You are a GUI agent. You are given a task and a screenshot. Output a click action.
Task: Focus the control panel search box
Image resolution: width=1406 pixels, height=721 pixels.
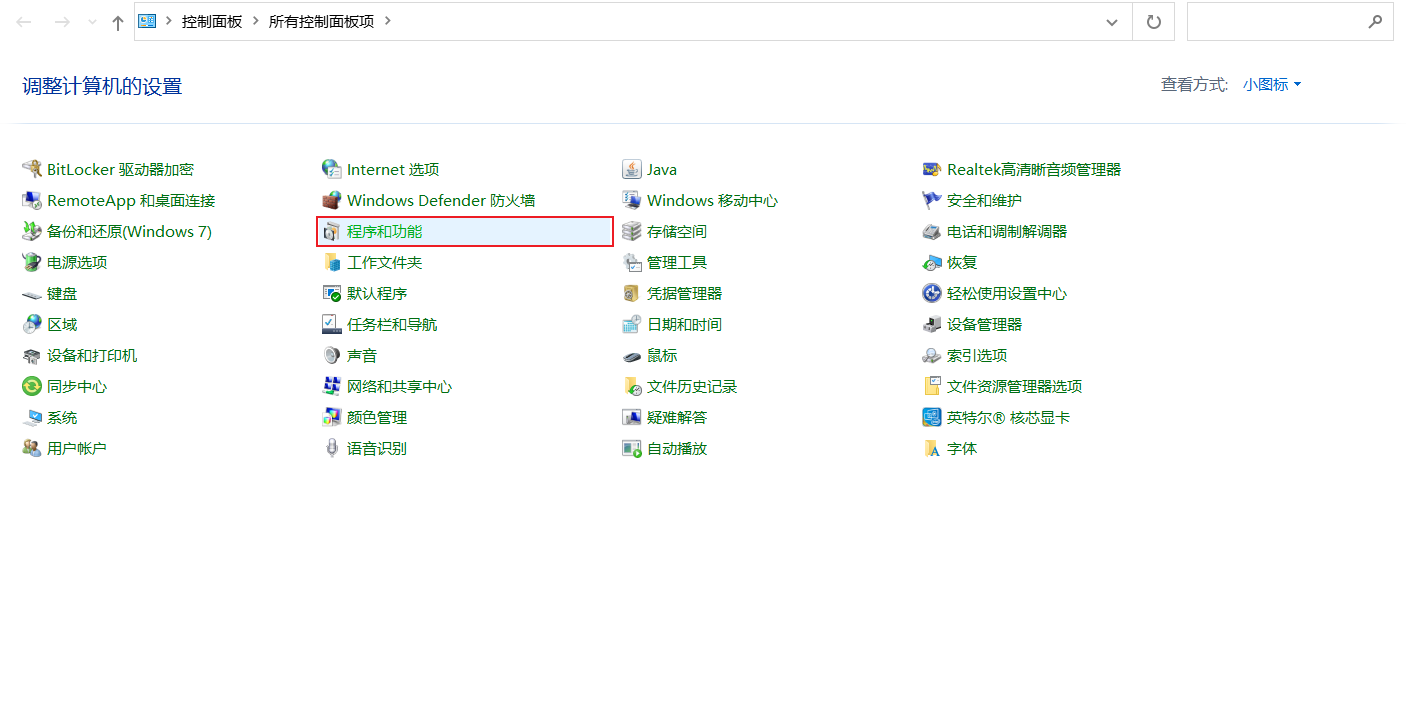[1290, 22]
